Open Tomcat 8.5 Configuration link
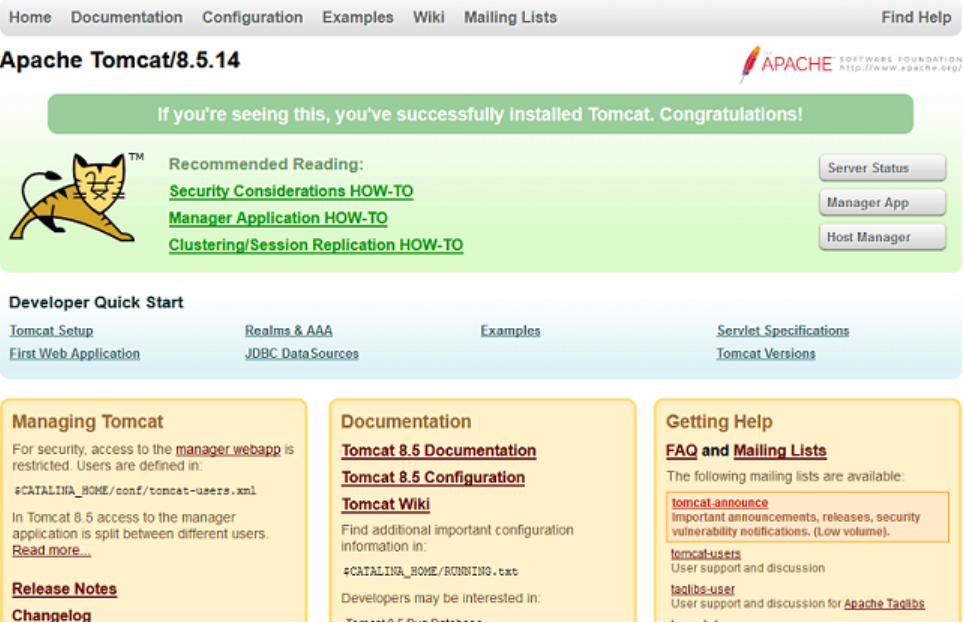Viewport: 964px width, 623px height. coord(433,478)
